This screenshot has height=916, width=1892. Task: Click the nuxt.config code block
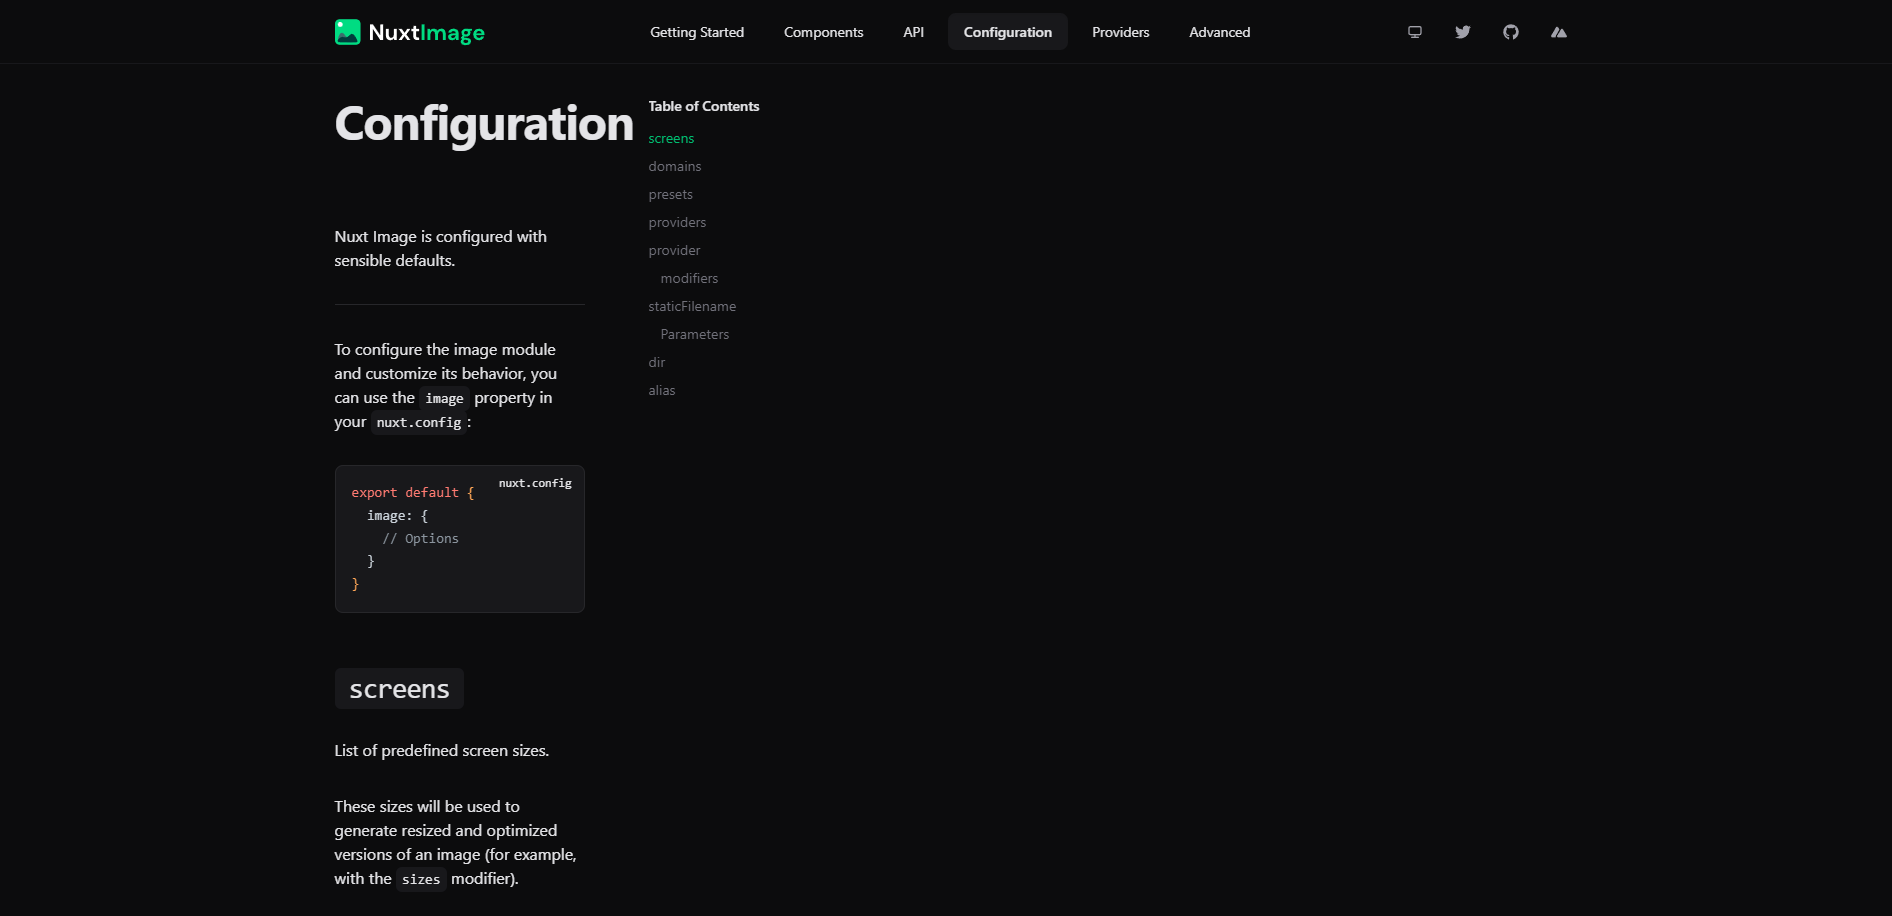pyautogui.click(x=459, y=538)
